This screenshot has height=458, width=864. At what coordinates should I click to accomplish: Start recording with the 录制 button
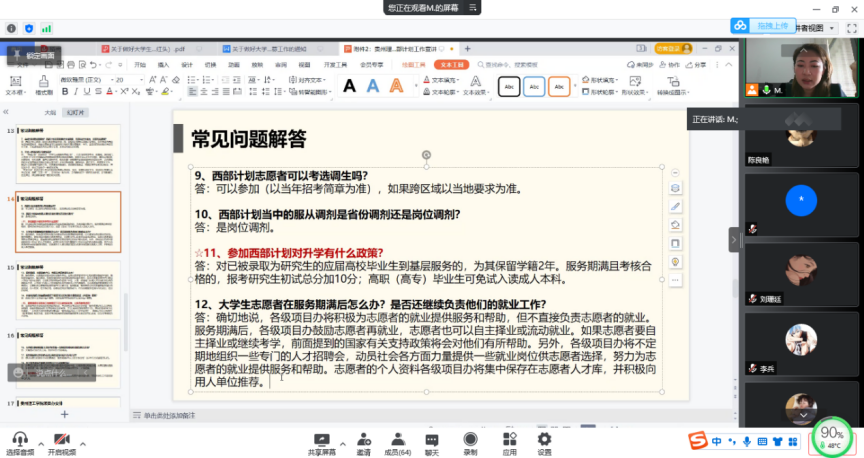click(470, 443)
